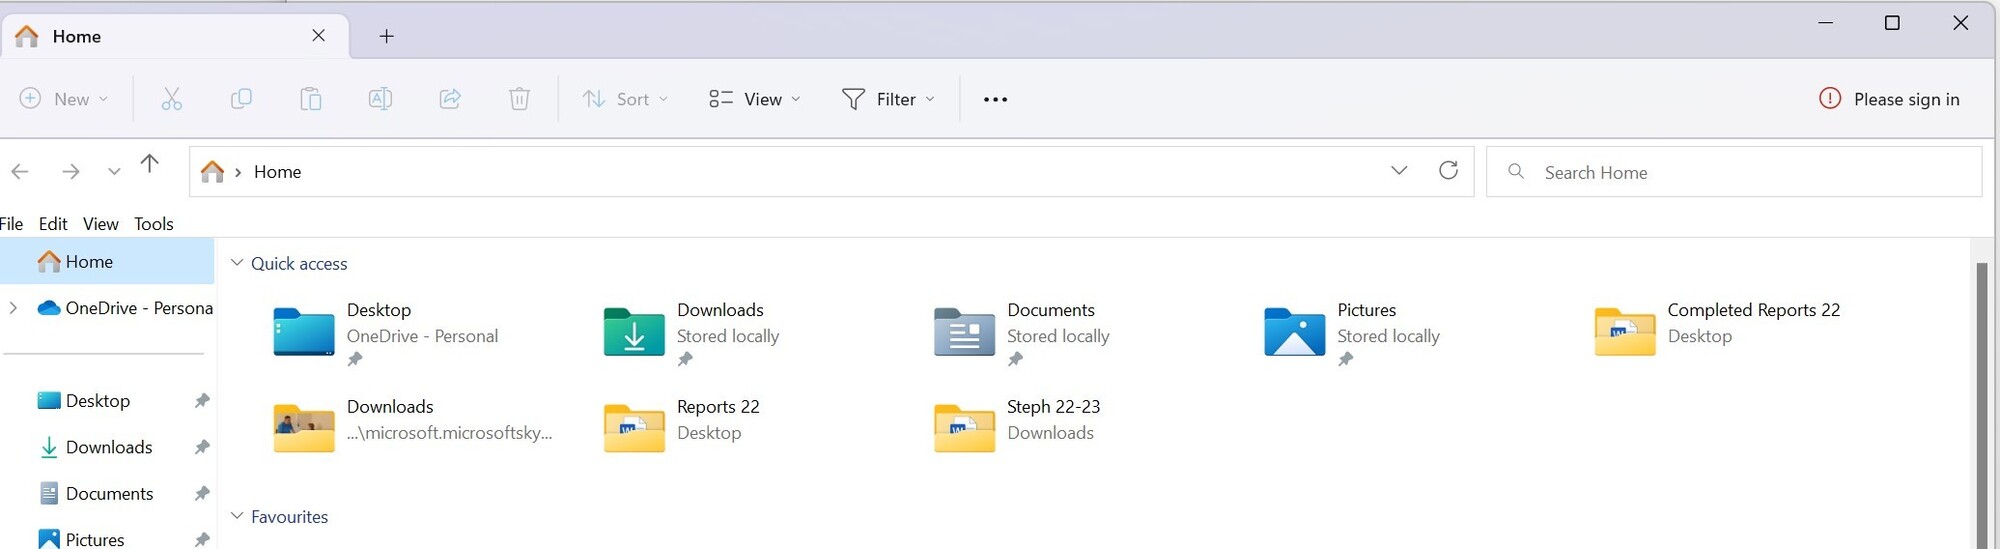Open the View menu in menu bar

[x=100, y=224]
